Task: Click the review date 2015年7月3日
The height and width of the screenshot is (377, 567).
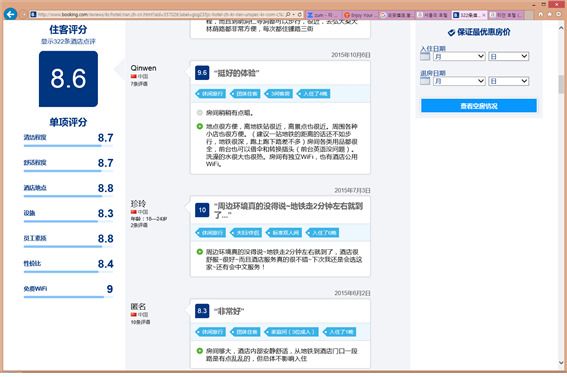Action: (352, 190)
